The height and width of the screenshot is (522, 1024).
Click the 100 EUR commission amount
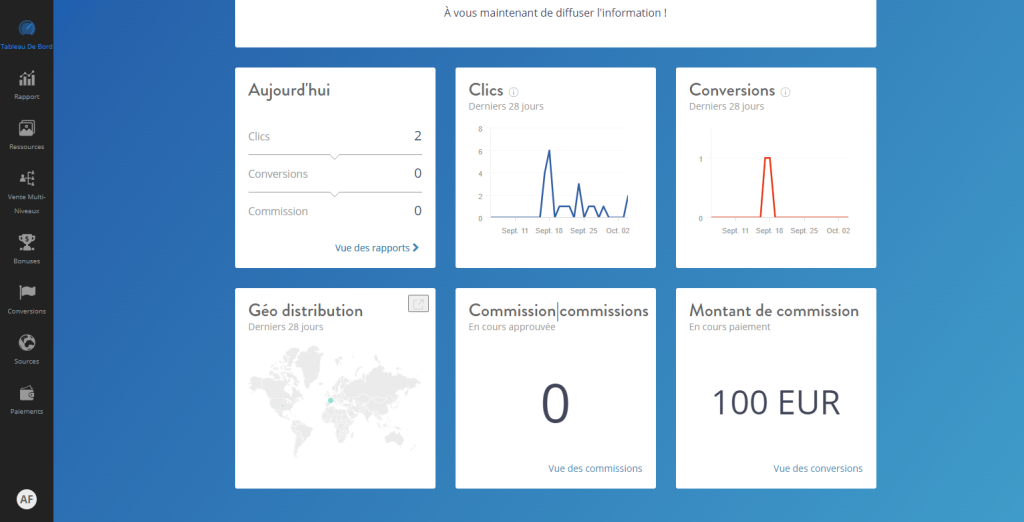pyautogui.click(x=776, y=403)
